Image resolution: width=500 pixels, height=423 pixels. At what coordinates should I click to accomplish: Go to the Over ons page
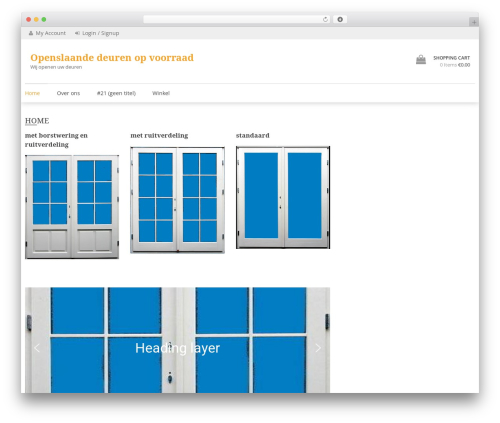tap(68, 93)
